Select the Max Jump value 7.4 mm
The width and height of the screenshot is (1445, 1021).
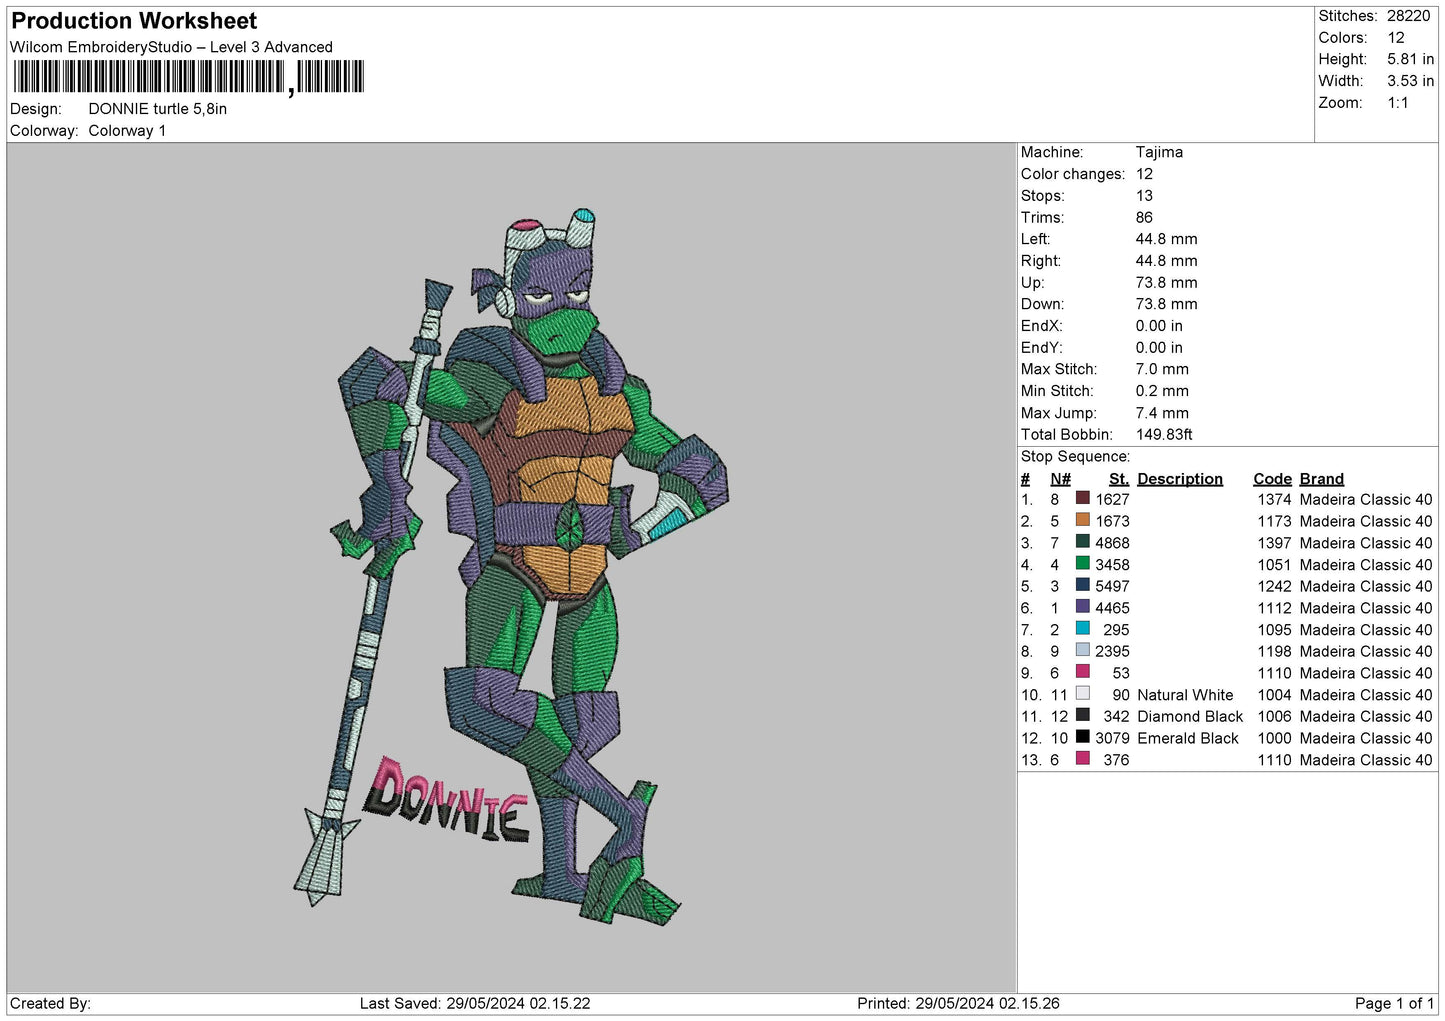pos(1162,413)
